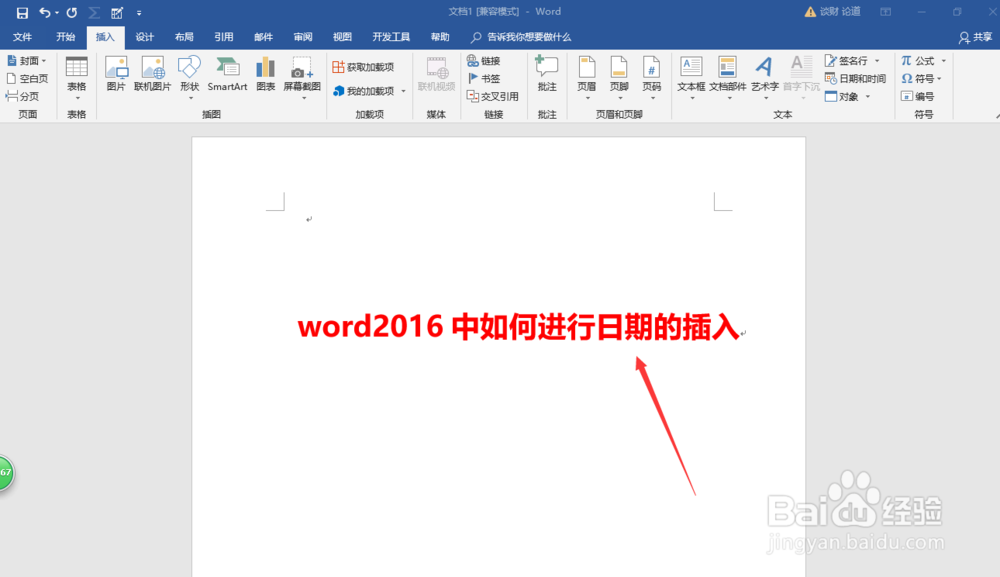Click the 编号 Number button

click(918, 96)
